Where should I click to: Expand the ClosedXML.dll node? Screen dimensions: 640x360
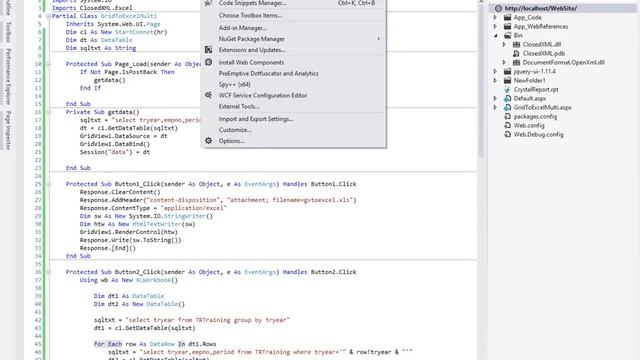[504, 44]
